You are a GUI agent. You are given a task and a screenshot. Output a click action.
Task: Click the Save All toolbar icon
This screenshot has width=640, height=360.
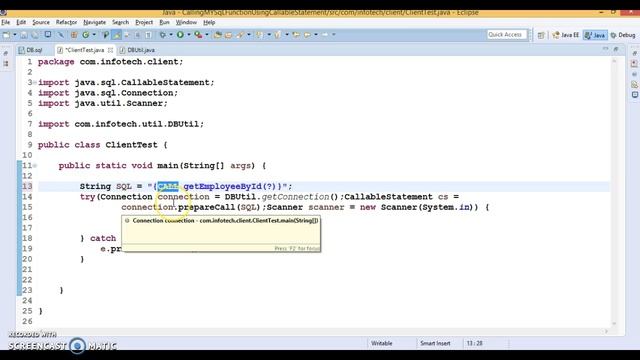click(x=35, y=35)
